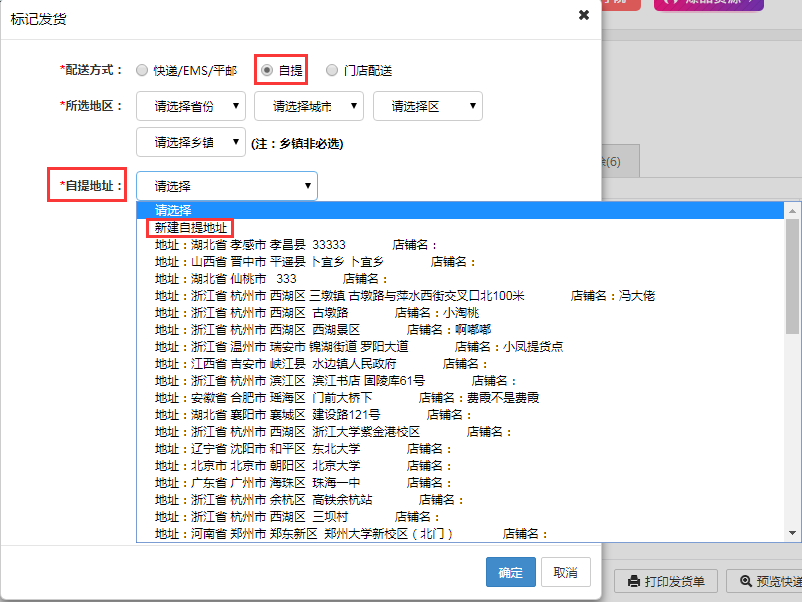Close the 标记发货 dialog
This screenshot has width=802, height=602.
(x=584, y=15)
